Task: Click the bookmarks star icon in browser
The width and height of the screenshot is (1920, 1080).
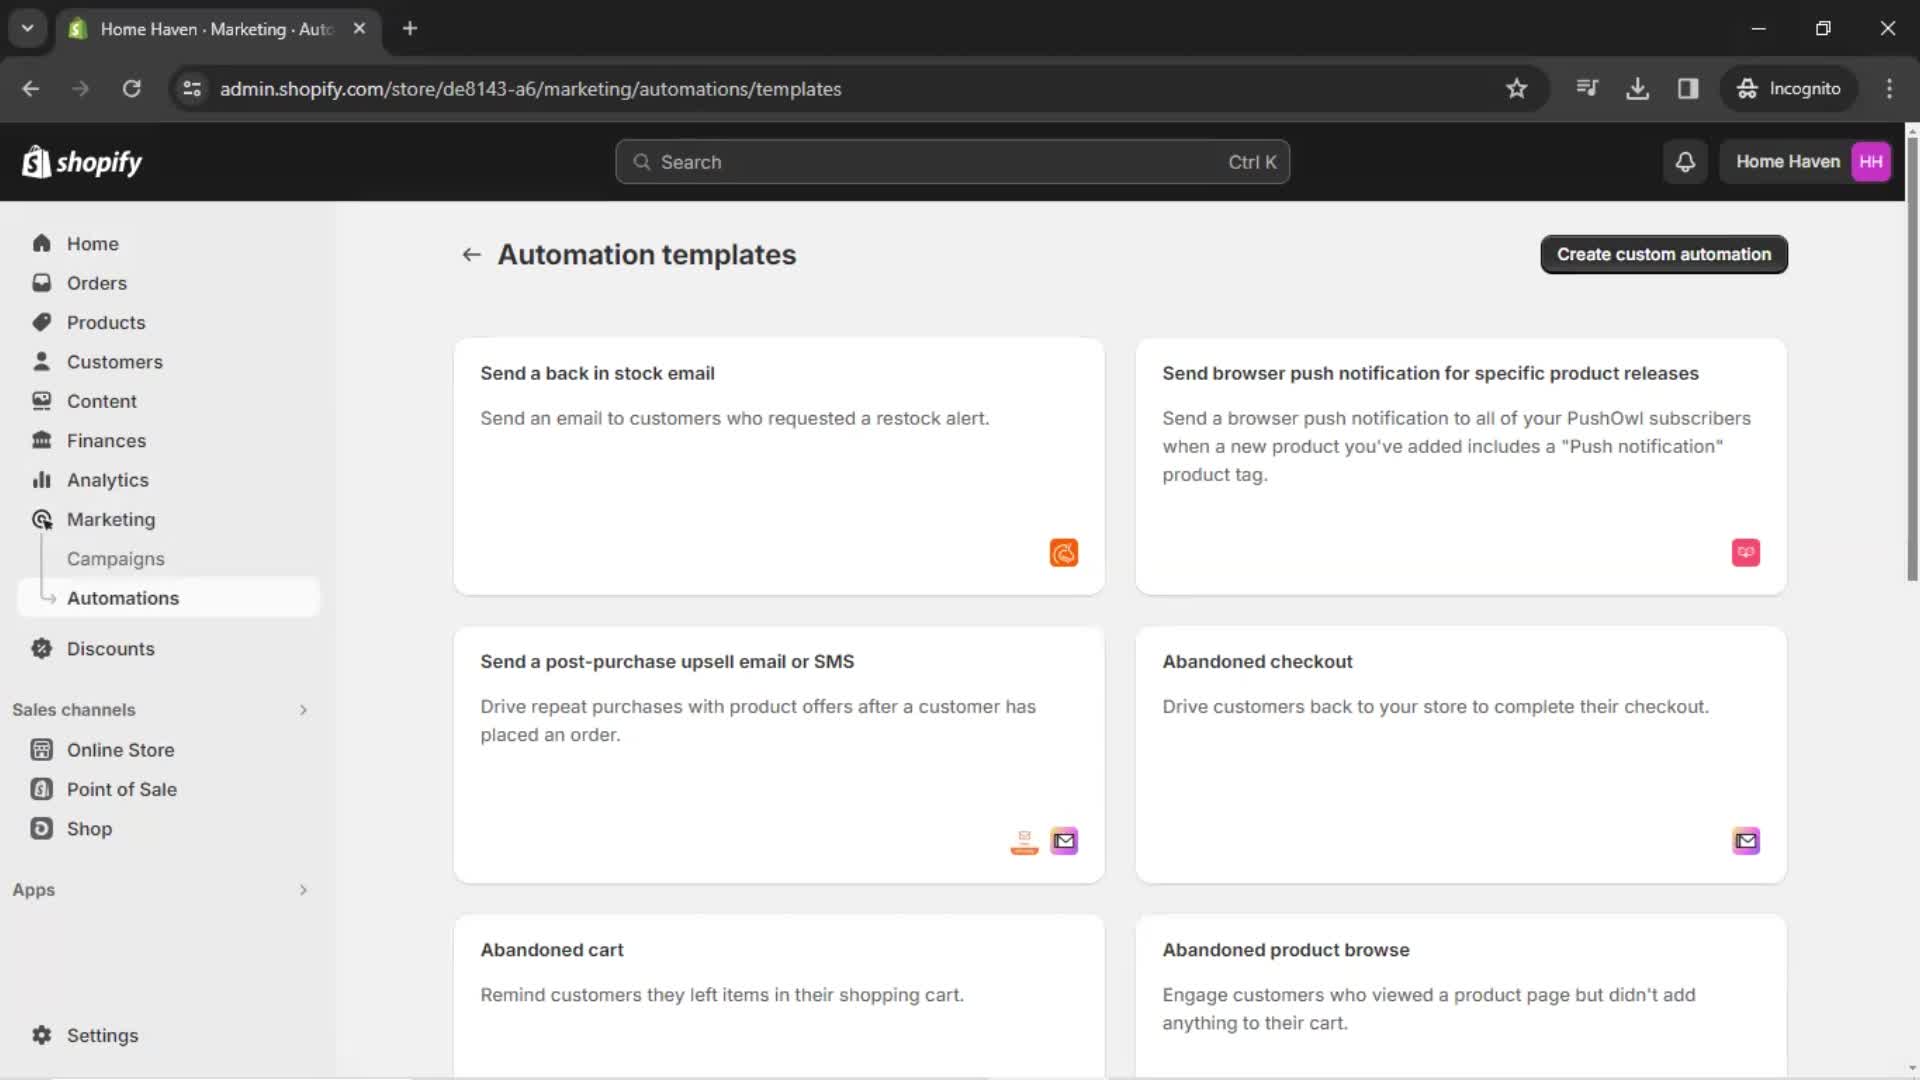Action: (x=1516, y=88)
